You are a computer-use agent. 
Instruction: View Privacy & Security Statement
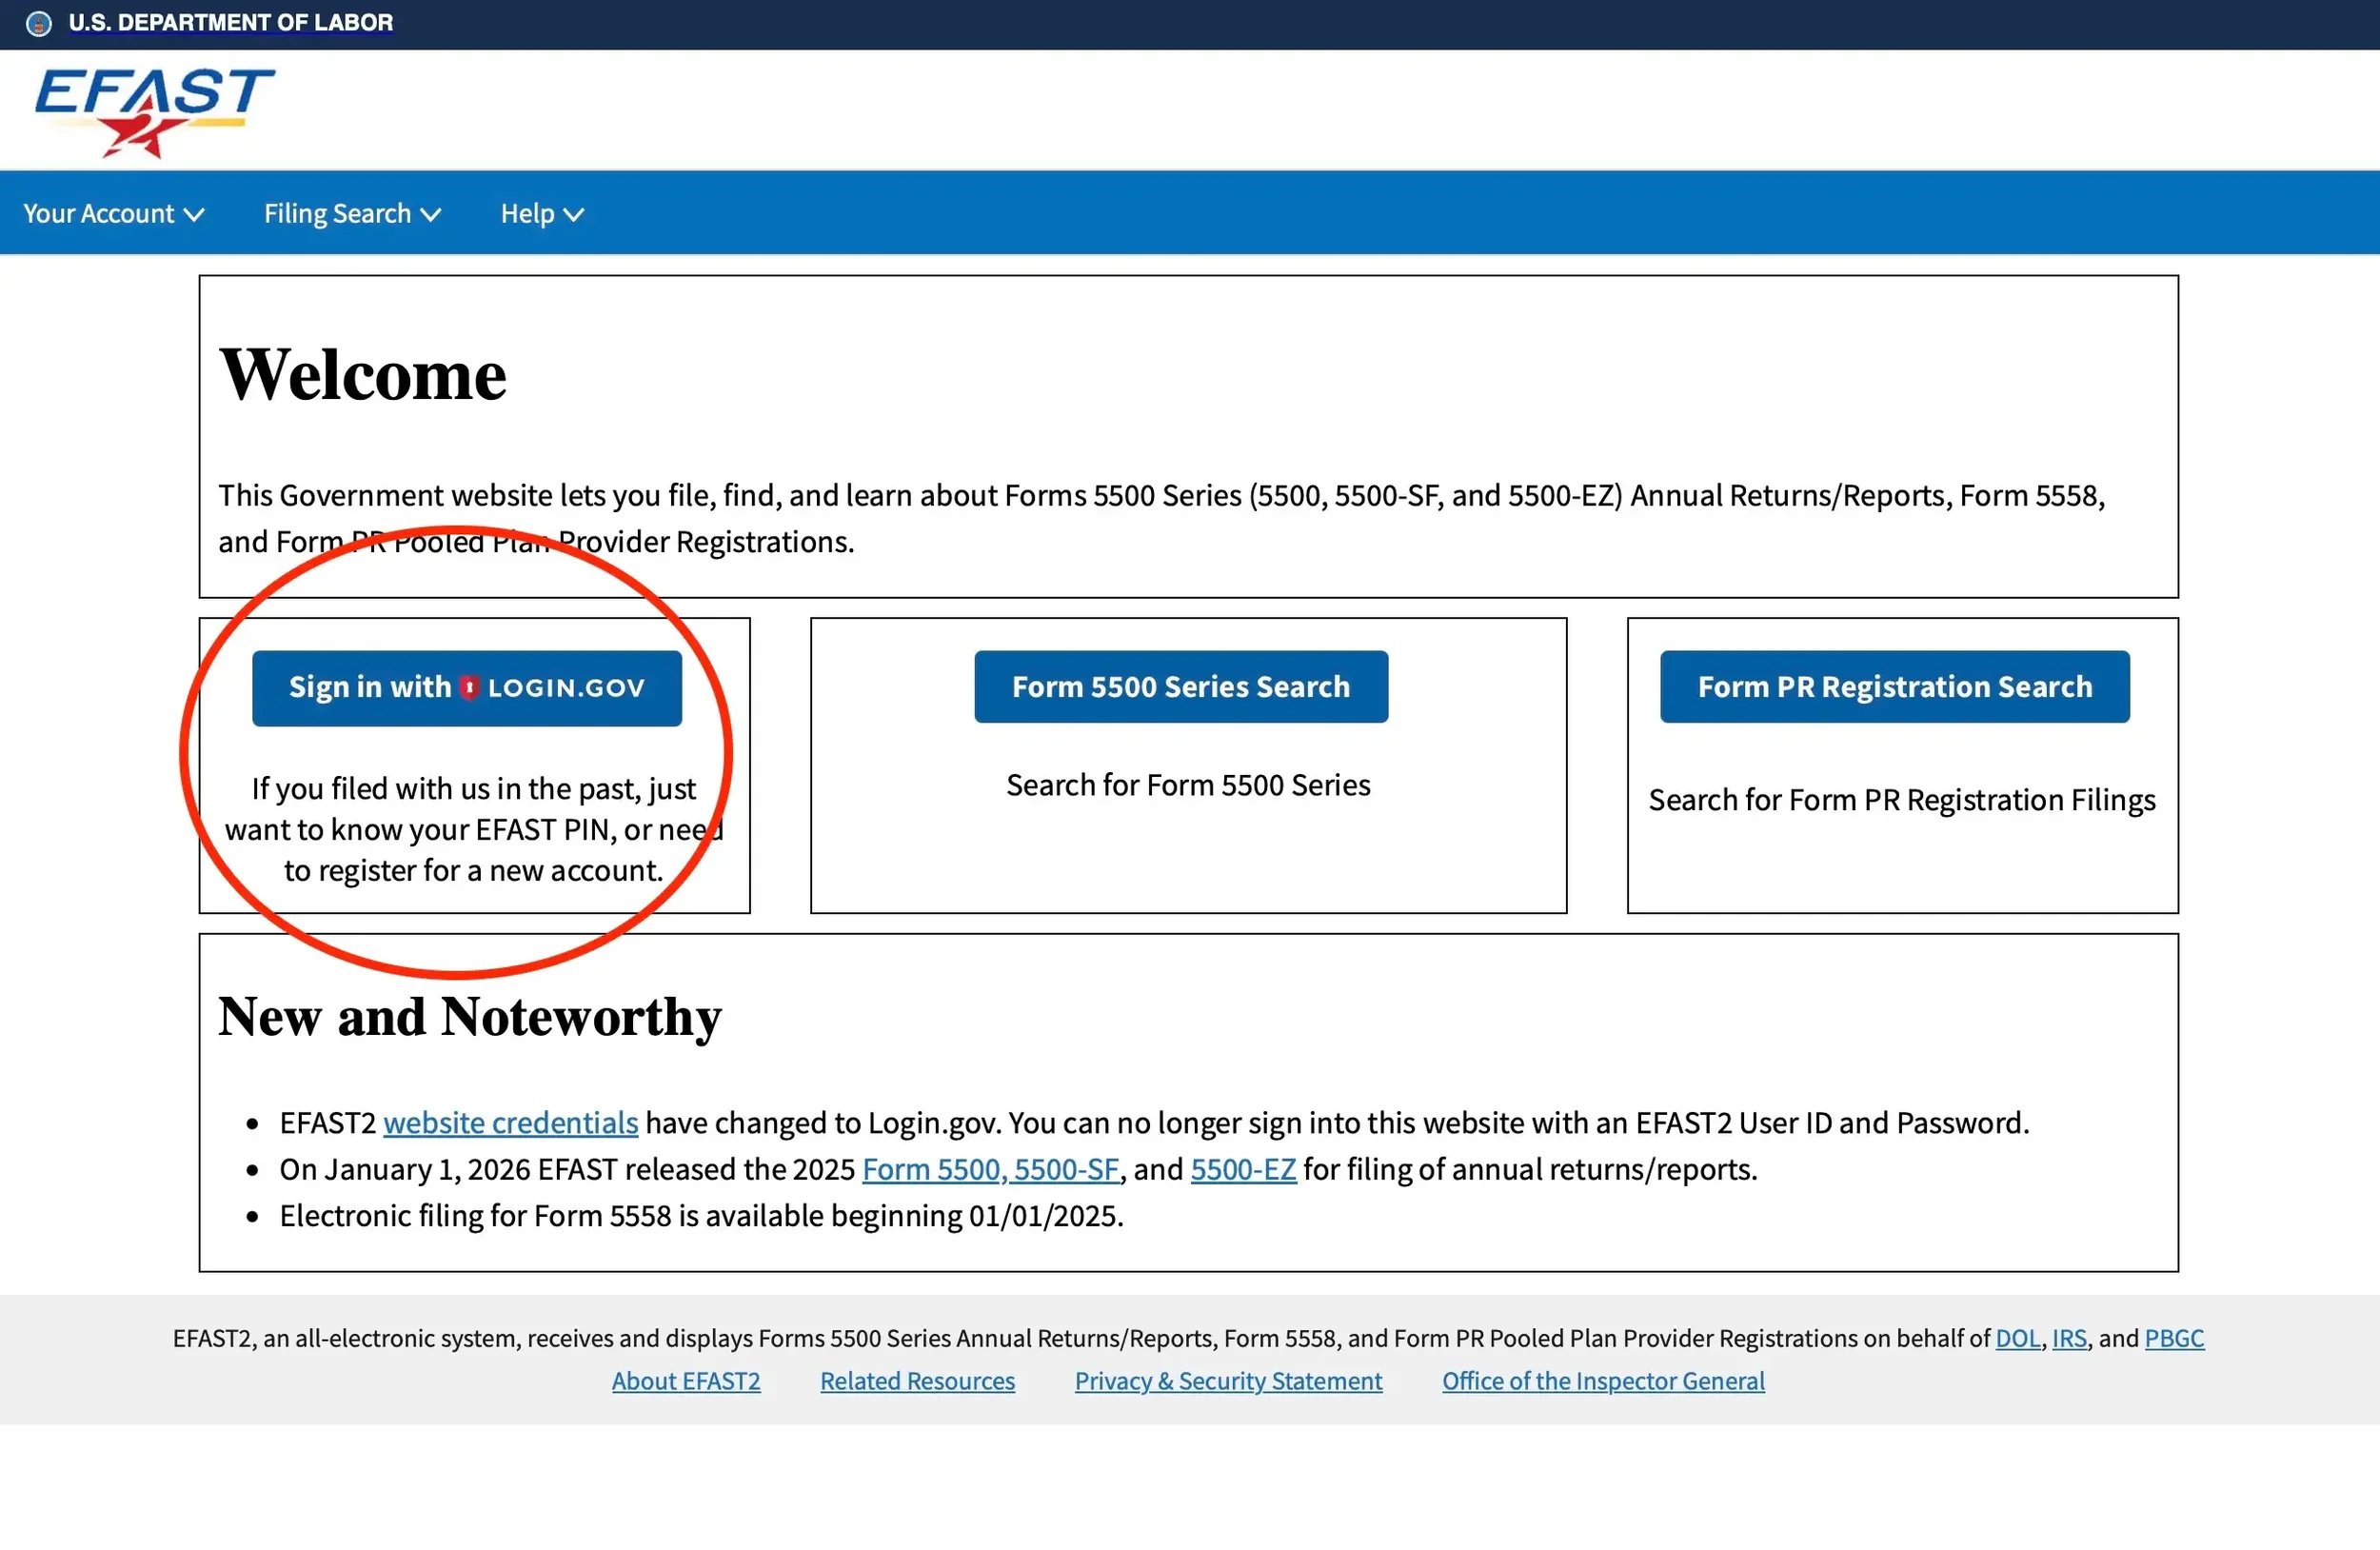[1228, 1381]
